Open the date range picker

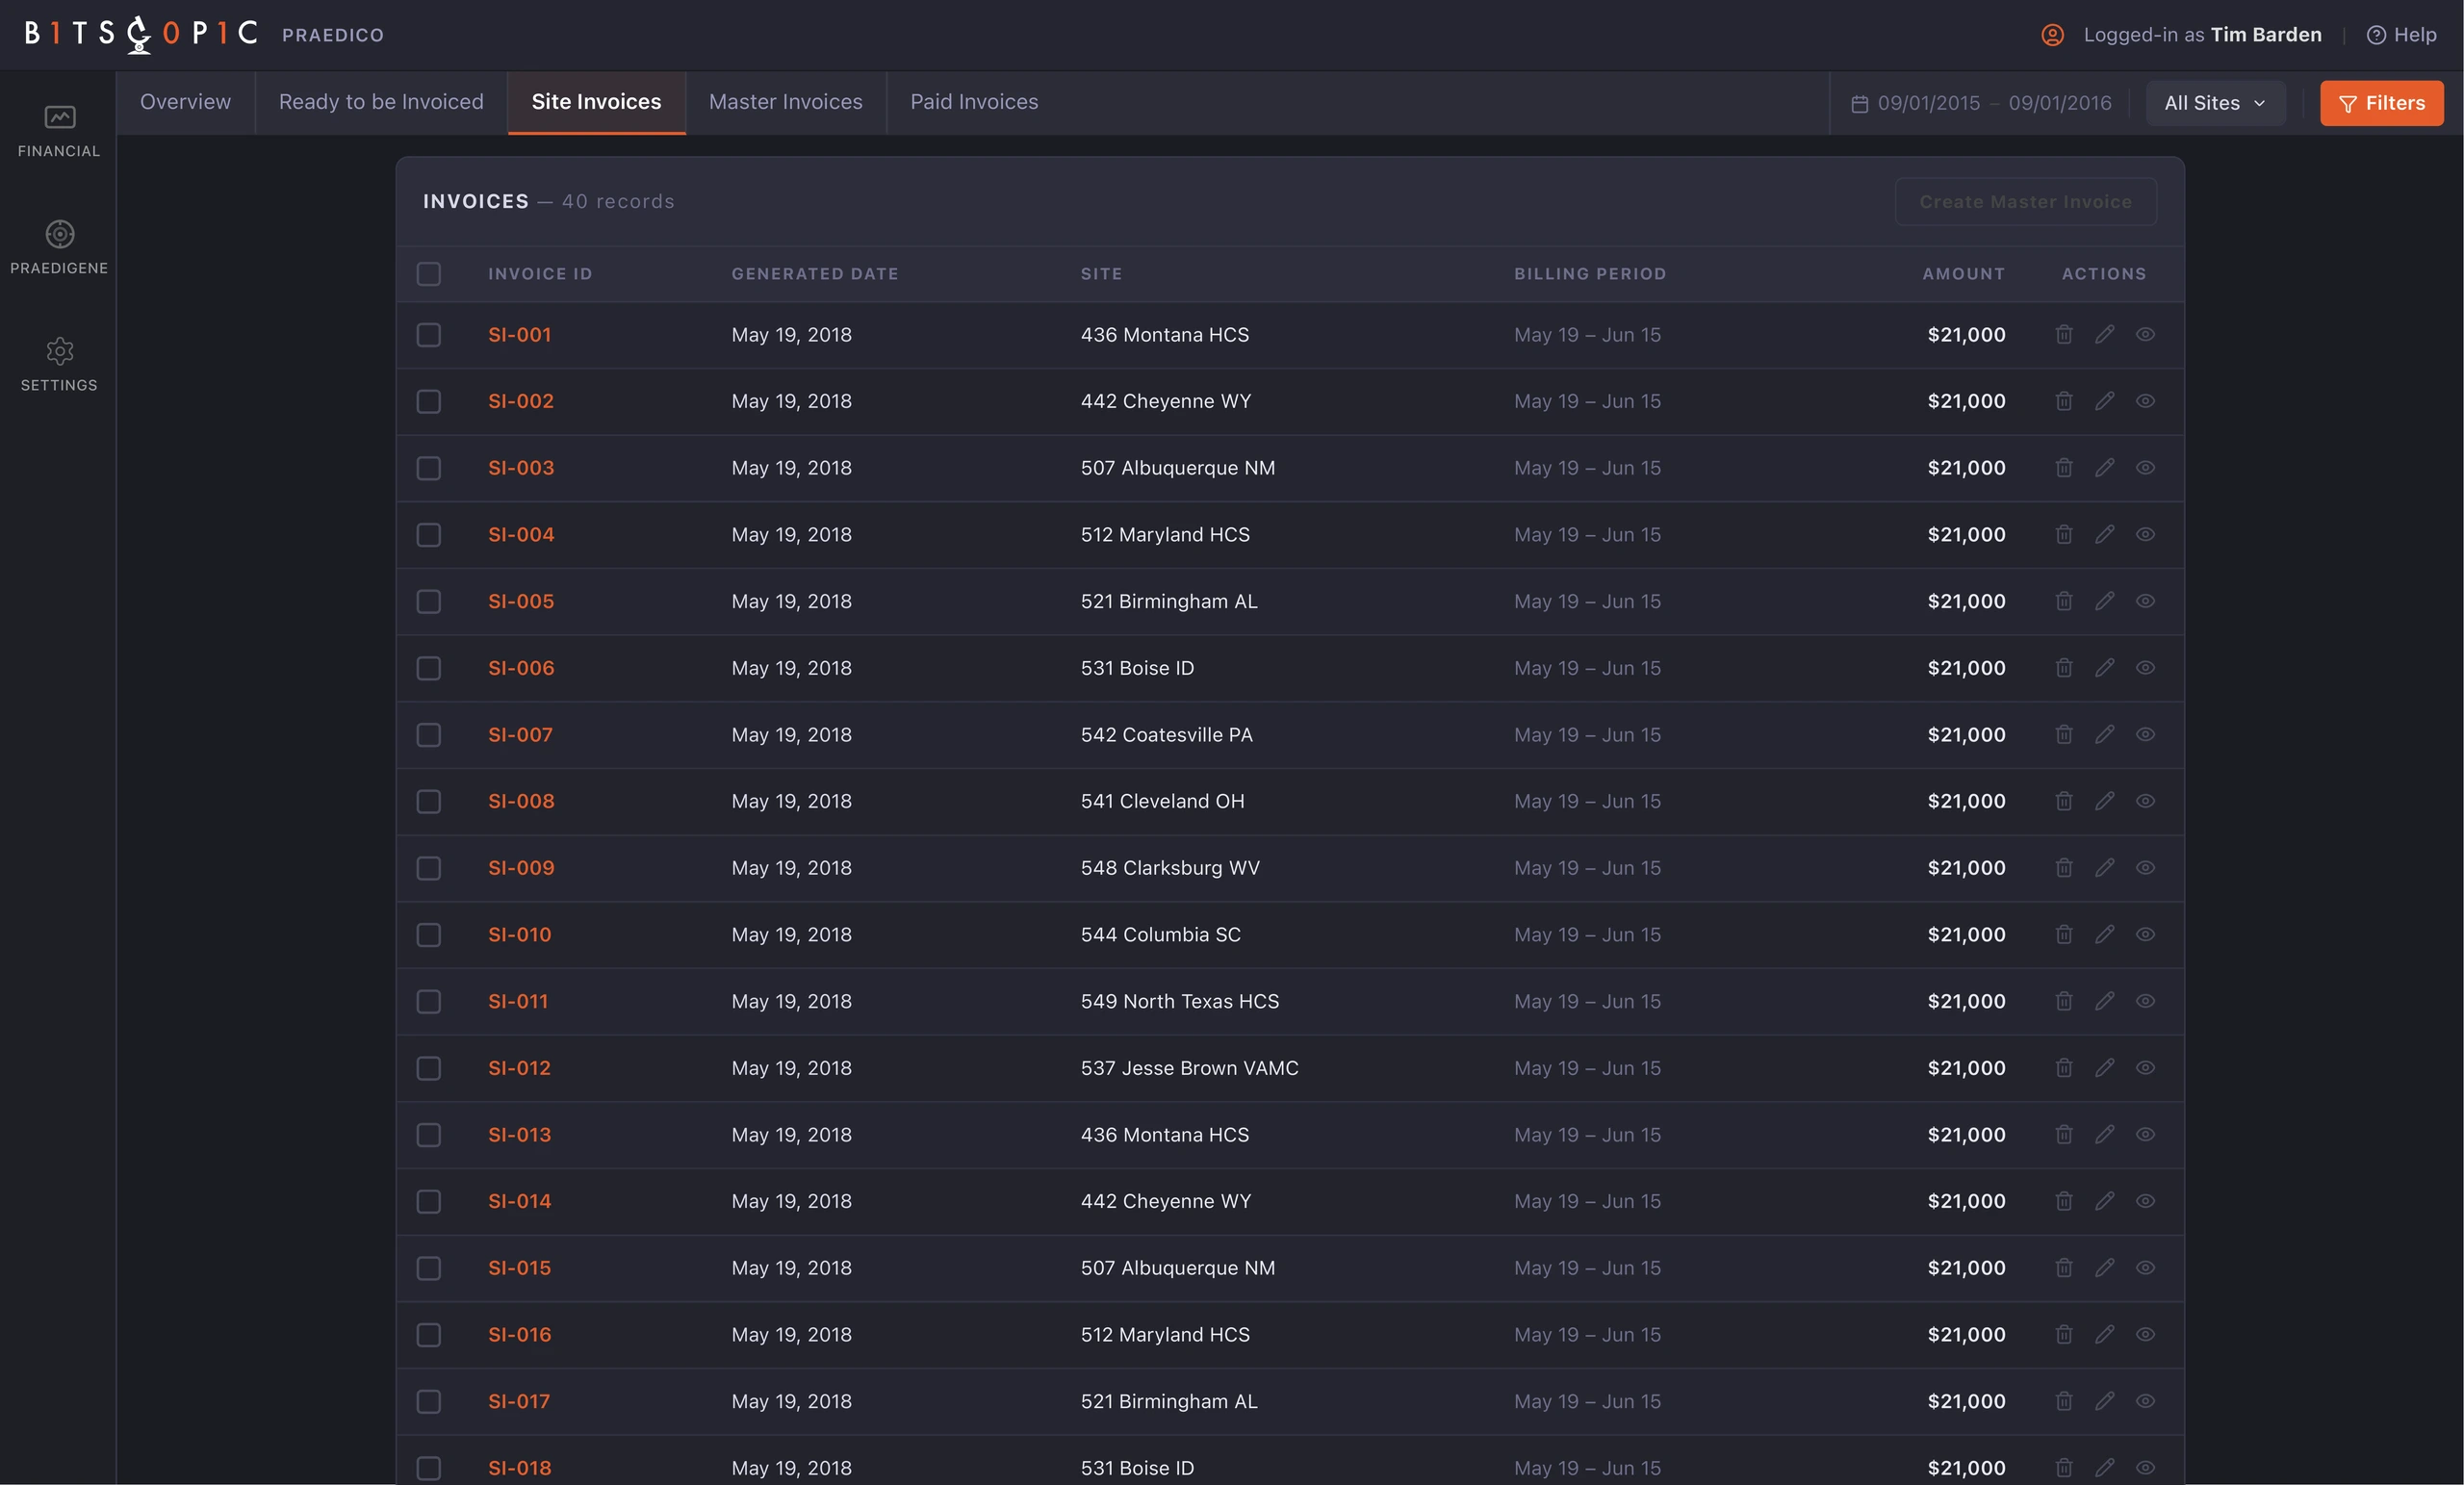(1981, 103)
